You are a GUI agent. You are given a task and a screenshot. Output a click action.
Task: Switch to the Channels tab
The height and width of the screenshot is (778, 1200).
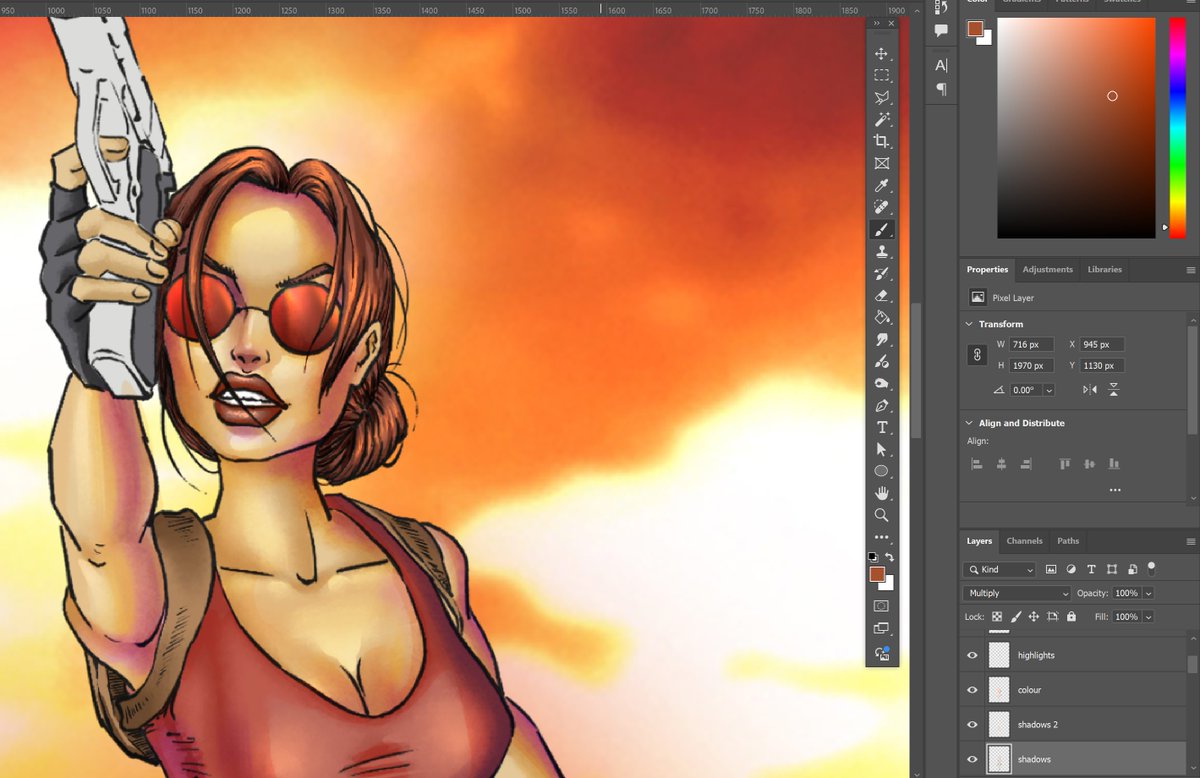[1024, 541]
